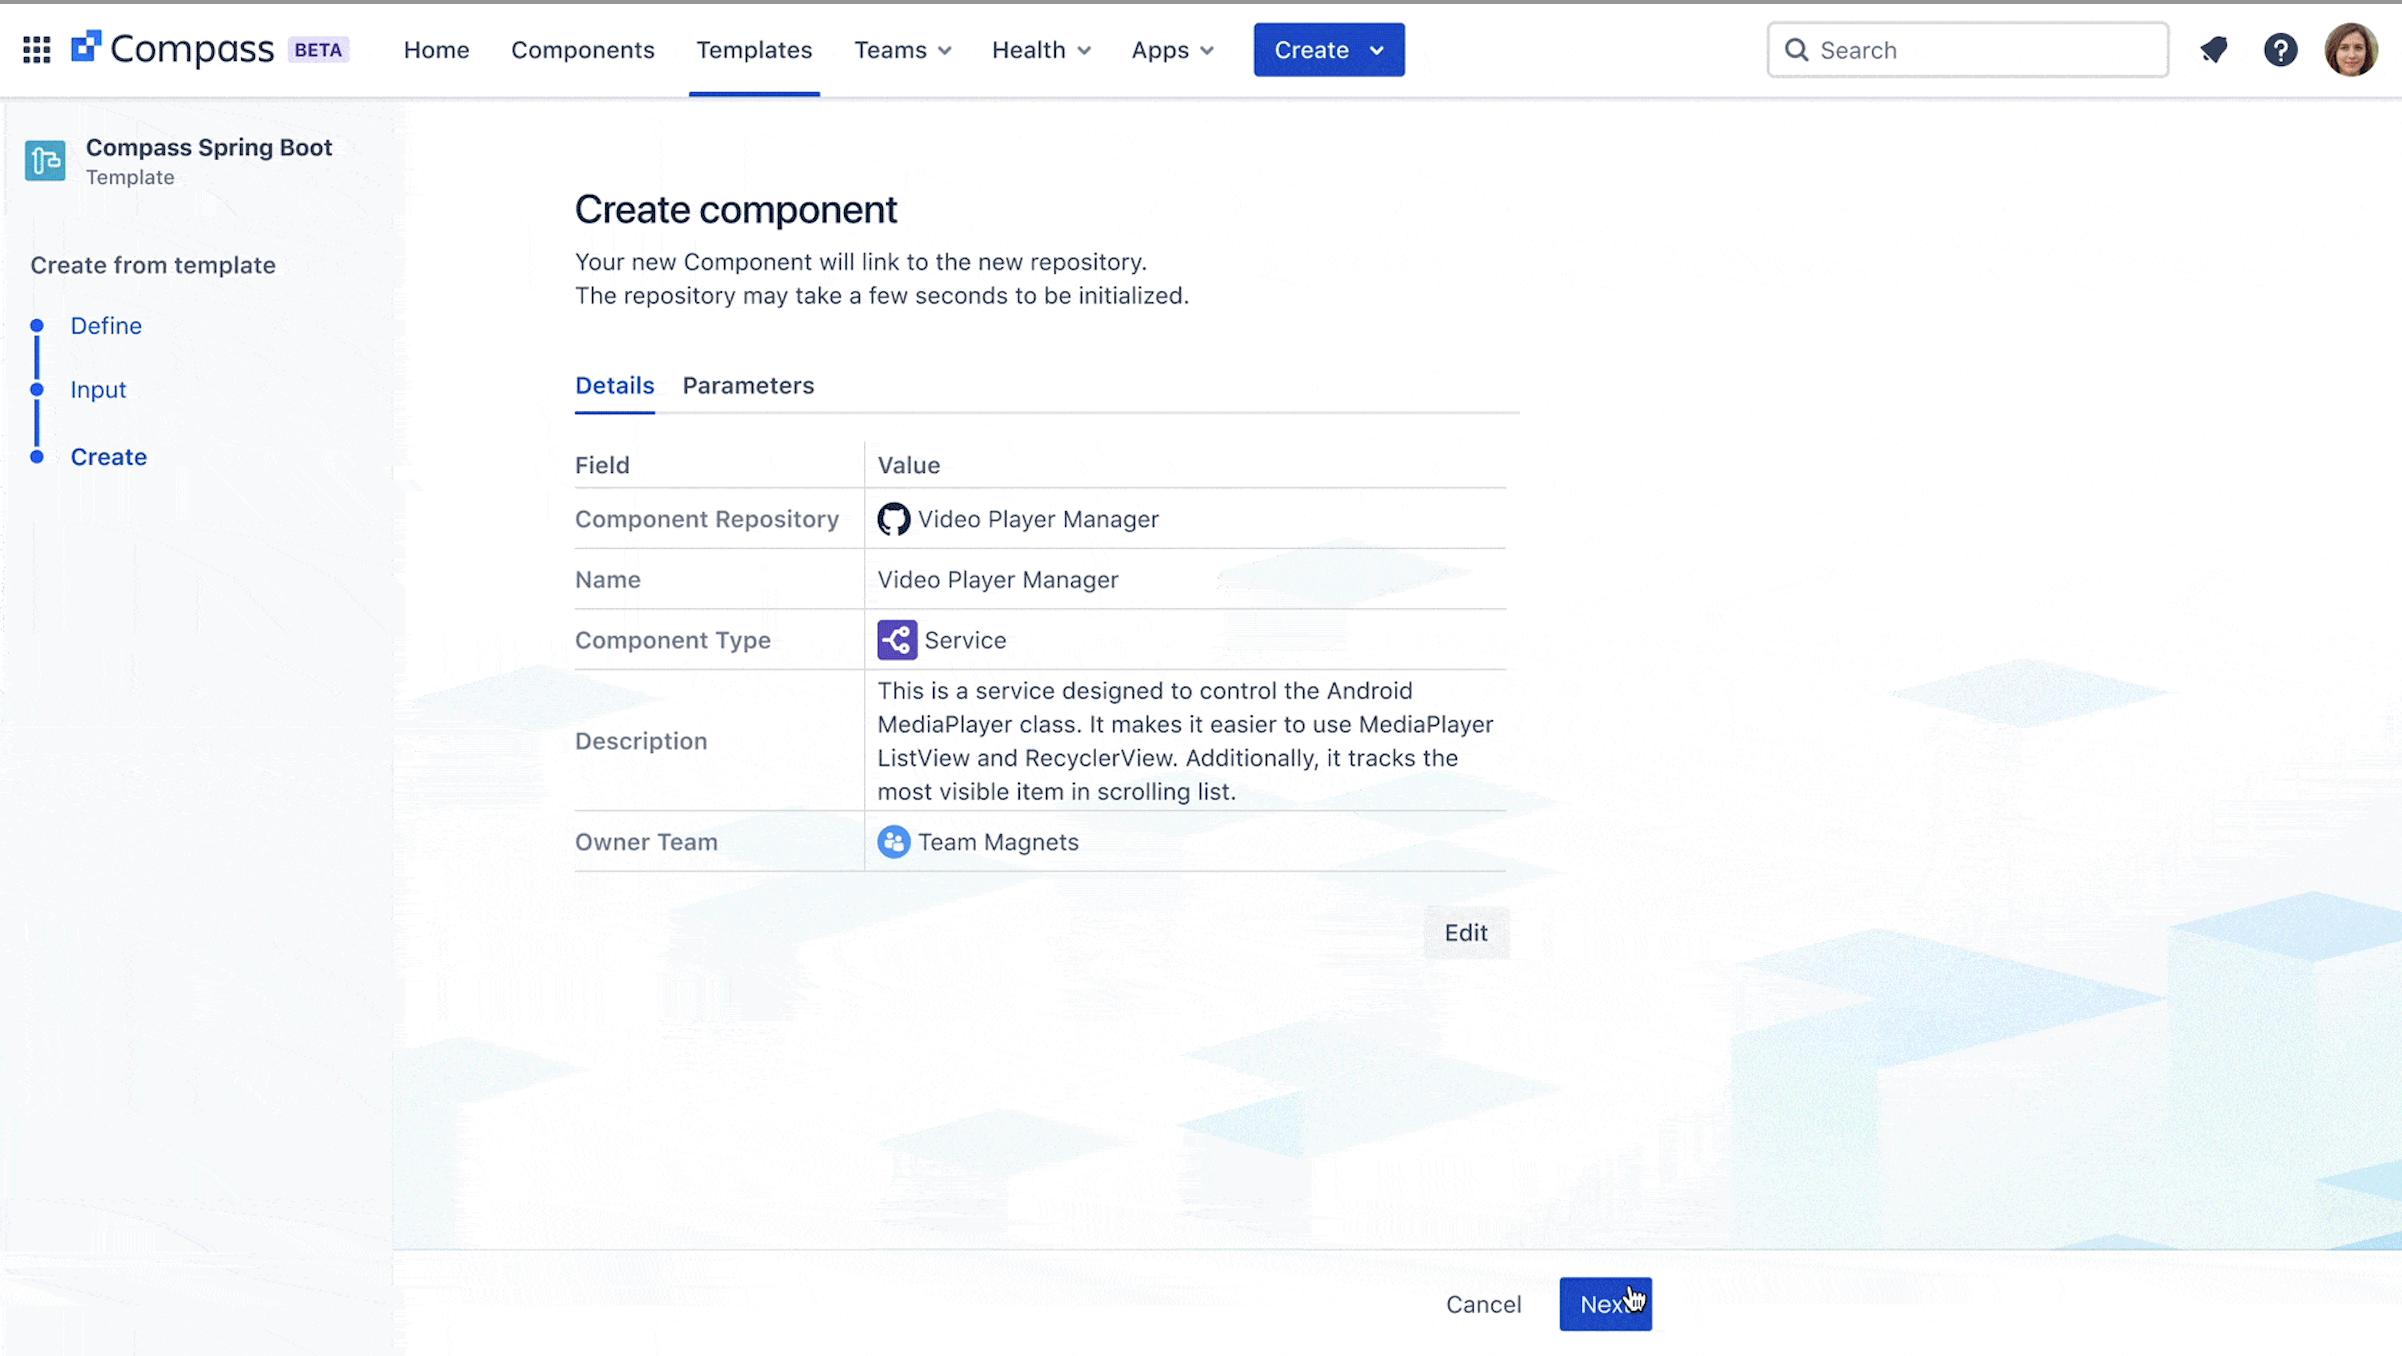This screenshot has height=1356, width=2402.
Task: Open the notifications megaphone icon
Action: pyautogui.click(x=2214, y=49)
